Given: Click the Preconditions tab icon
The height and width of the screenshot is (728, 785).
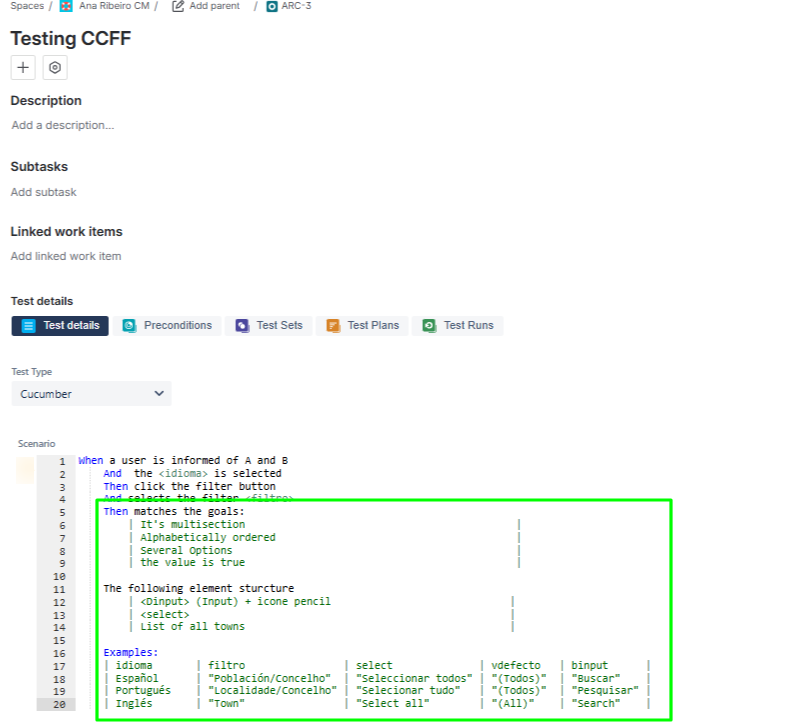Looking at the screenshot, I should coord(129,326).
